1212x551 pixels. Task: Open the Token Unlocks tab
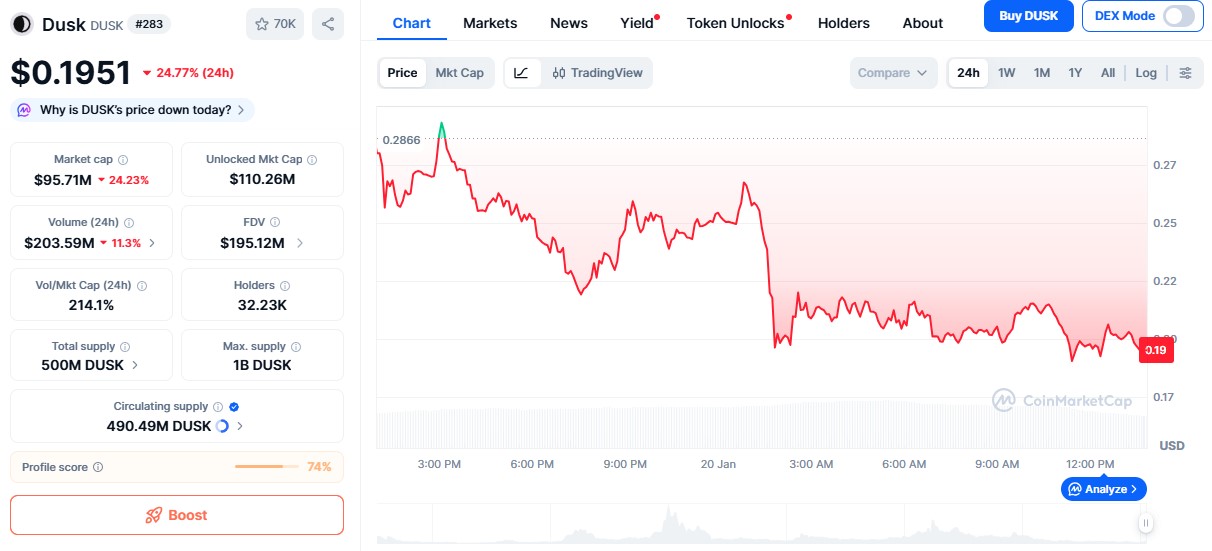coord(735,23)
